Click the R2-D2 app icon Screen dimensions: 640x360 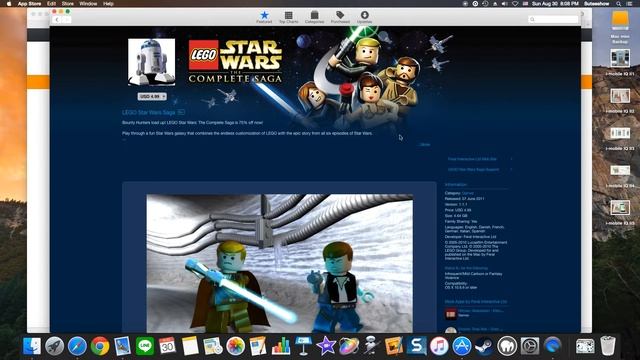pyautogui.click(x=151, y=62)
